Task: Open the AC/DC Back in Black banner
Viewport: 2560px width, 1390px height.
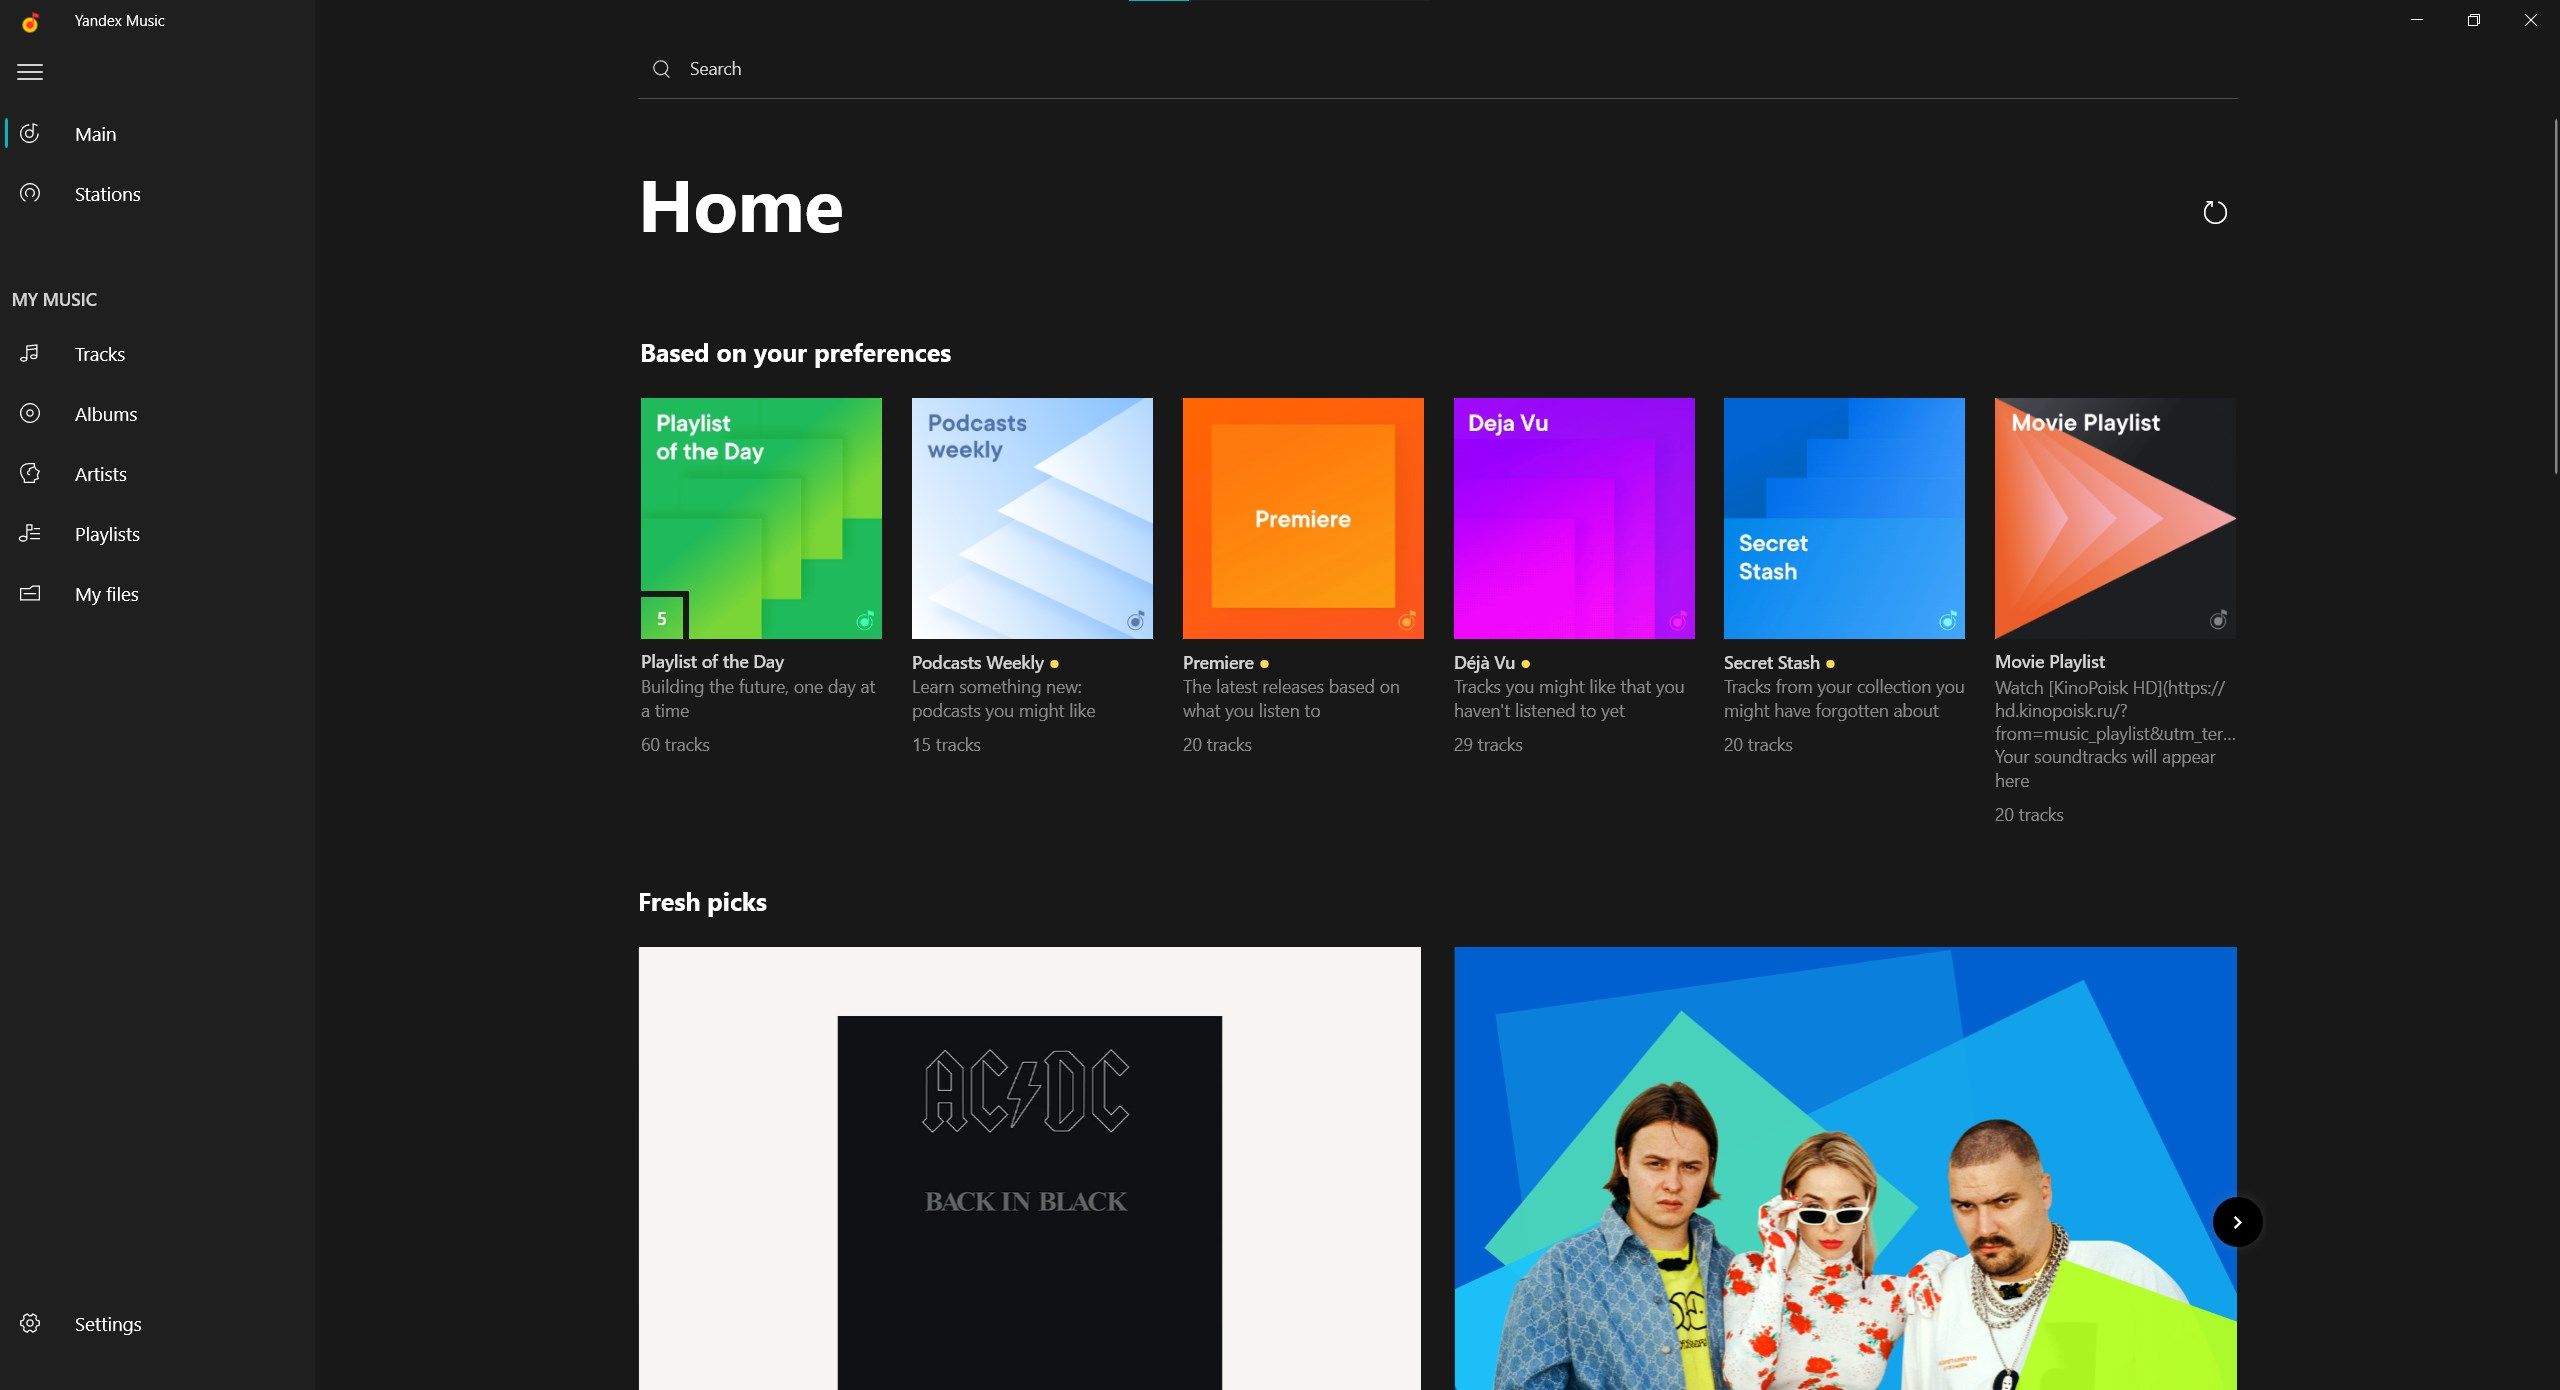Action: (x=1029, y=1168)
